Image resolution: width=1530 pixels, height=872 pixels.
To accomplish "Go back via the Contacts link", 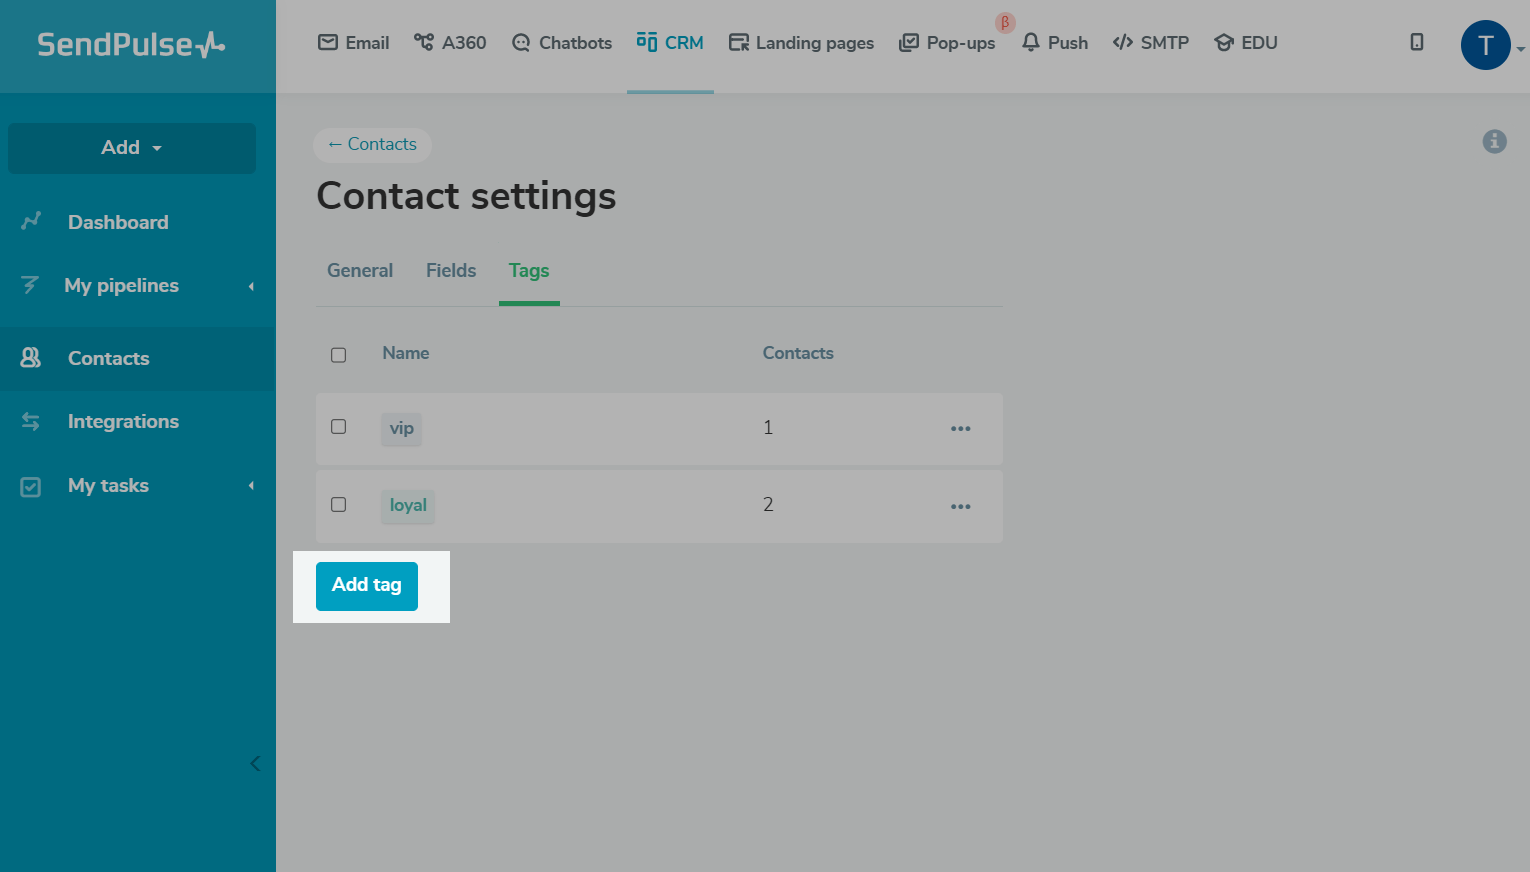I will [x=372, y=145].
